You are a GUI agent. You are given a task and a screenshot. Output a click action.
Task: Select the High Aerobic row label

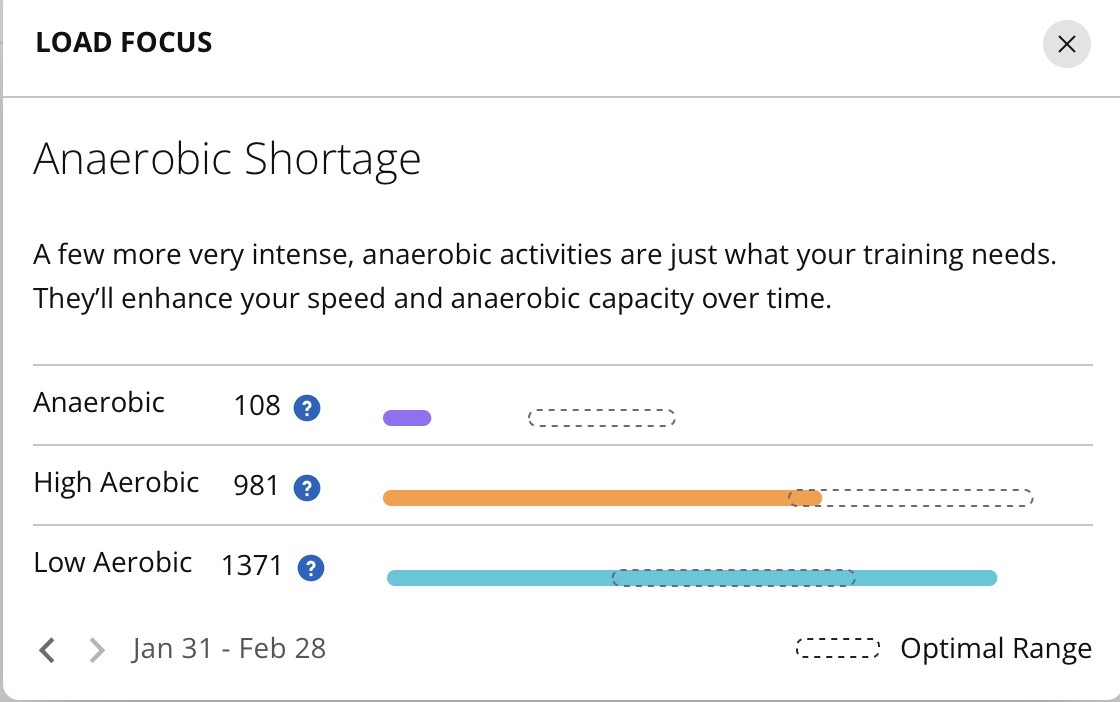point(117,483)
